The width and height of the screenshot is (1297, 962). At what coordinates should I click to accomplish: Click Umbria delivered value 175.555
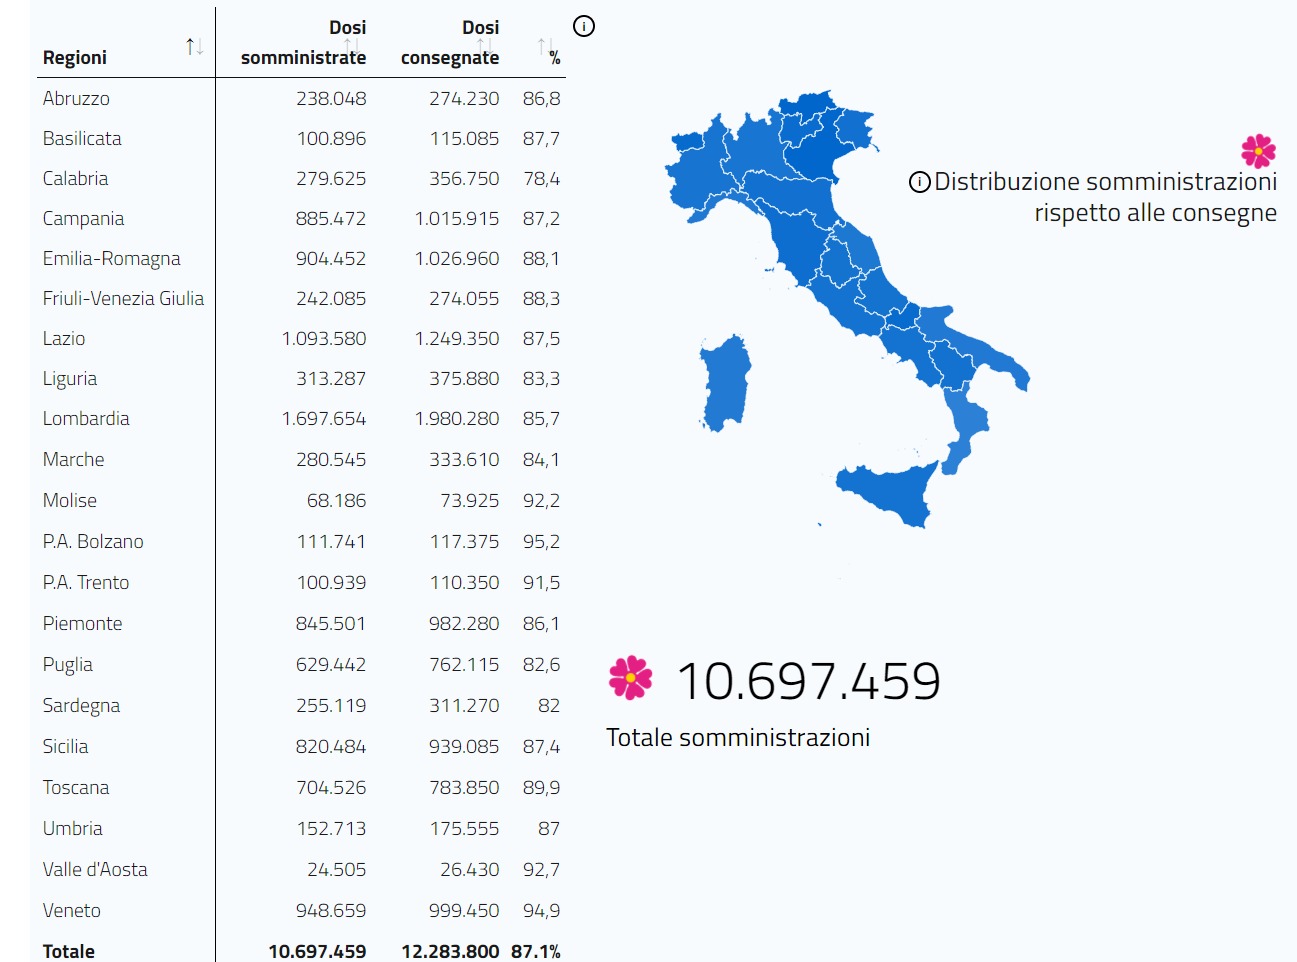(464, 828)
